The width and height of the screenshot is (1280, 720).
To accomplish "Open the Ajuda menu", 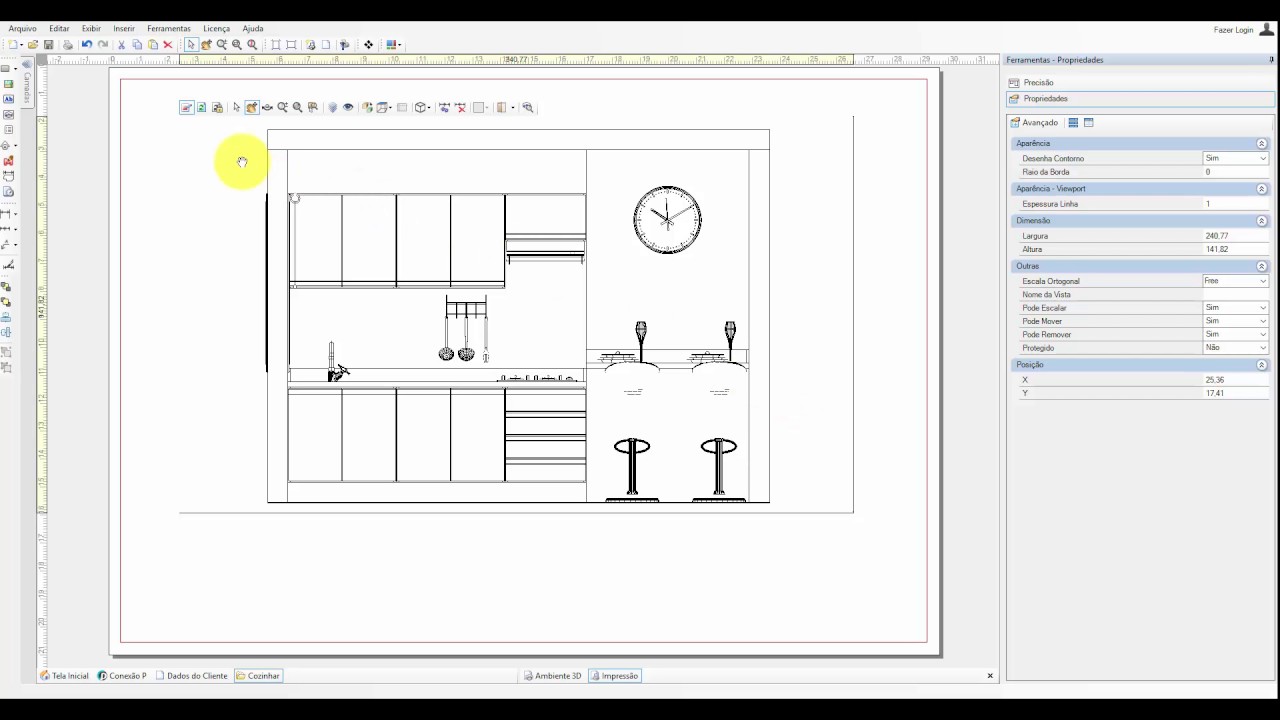I will click(x=253, y=29).
